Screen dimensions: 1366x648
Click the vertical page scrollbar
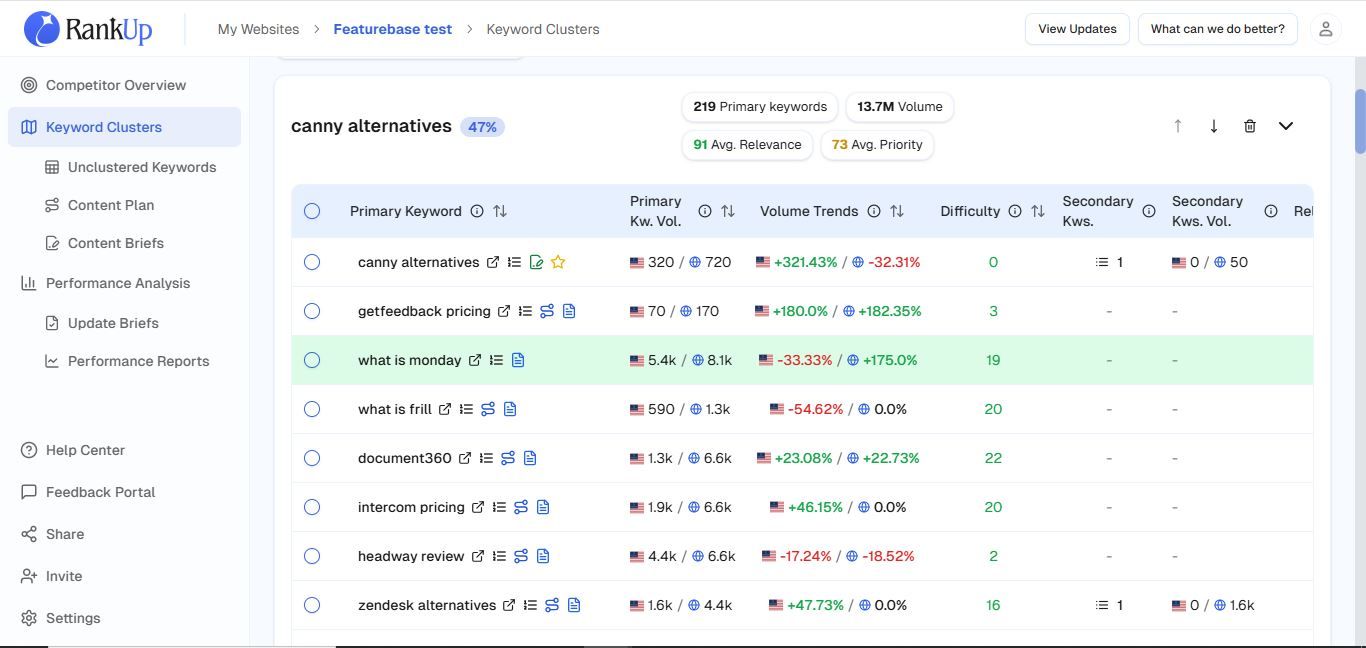pos(1360,121)
